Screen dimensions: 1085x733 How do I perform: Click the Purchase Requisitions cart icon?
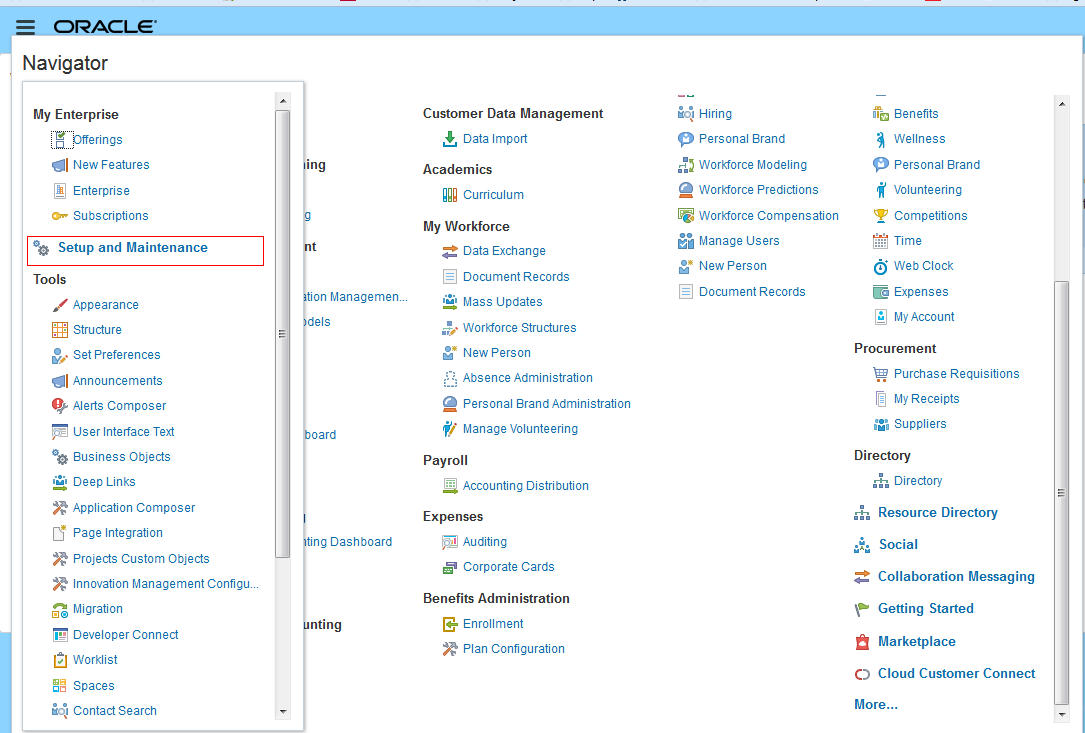(880, 374)
